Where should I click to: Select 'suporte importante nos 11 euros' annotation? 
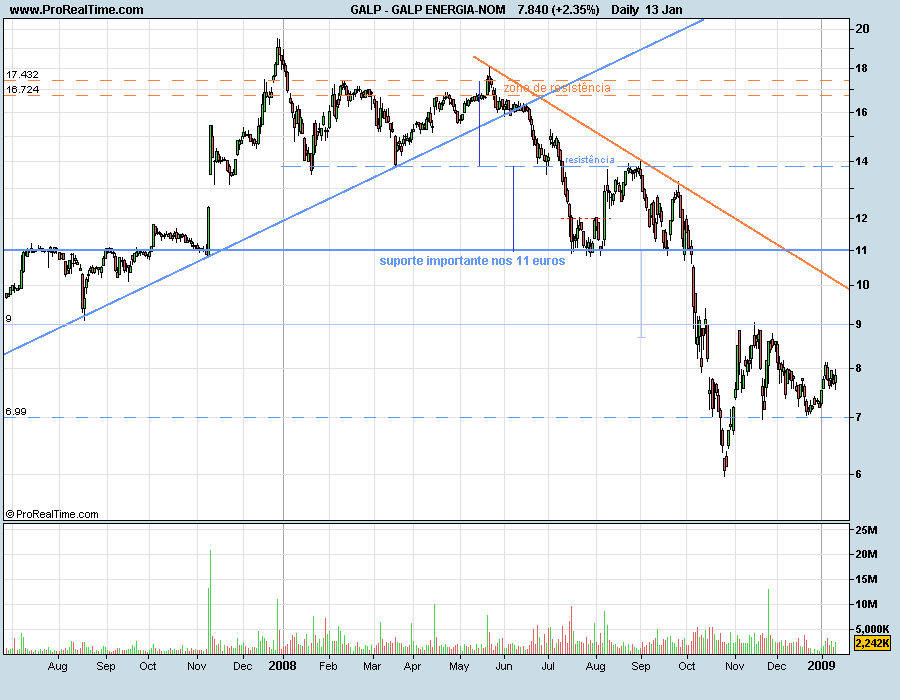click(x=472, y=261)
